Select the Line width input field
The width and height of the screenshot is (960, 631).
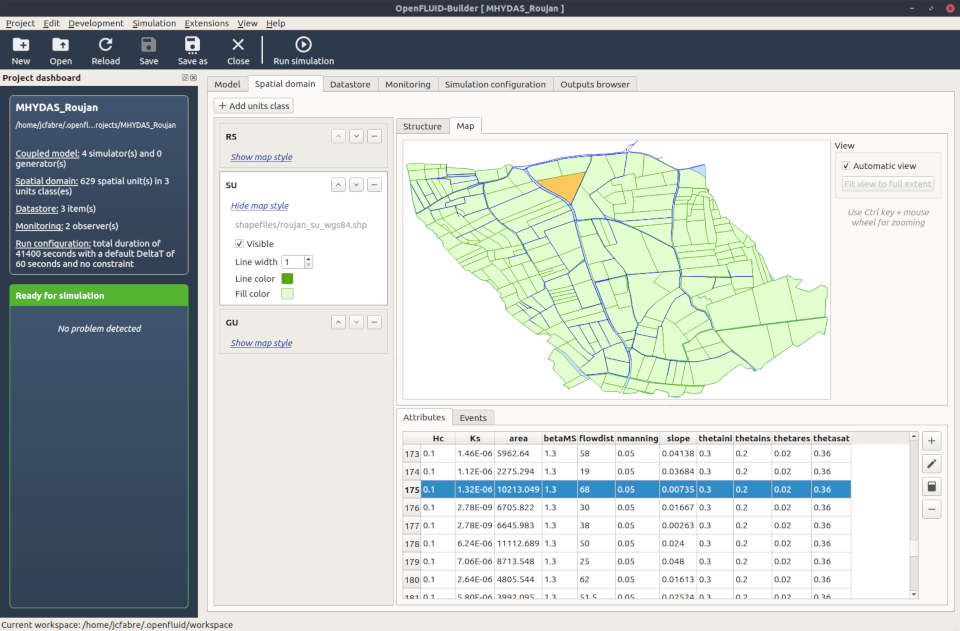[291, 262]
